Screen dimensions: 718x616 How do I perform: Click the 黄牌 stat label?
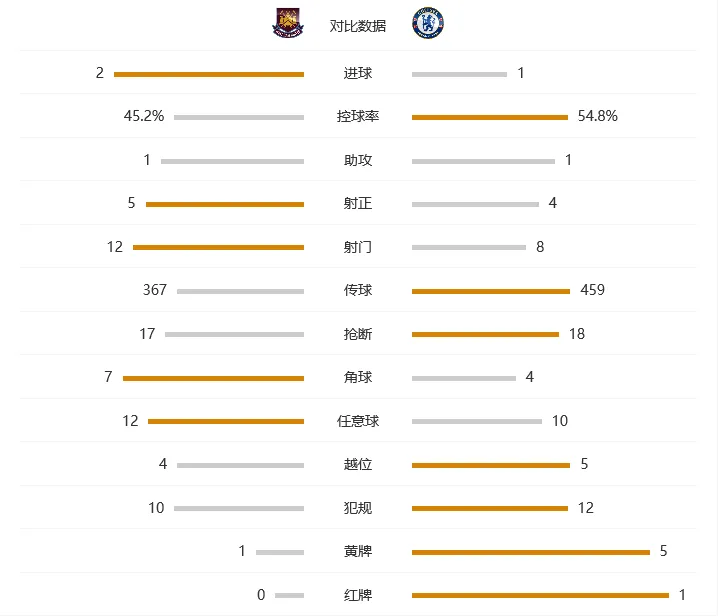[x=358, y=551]
